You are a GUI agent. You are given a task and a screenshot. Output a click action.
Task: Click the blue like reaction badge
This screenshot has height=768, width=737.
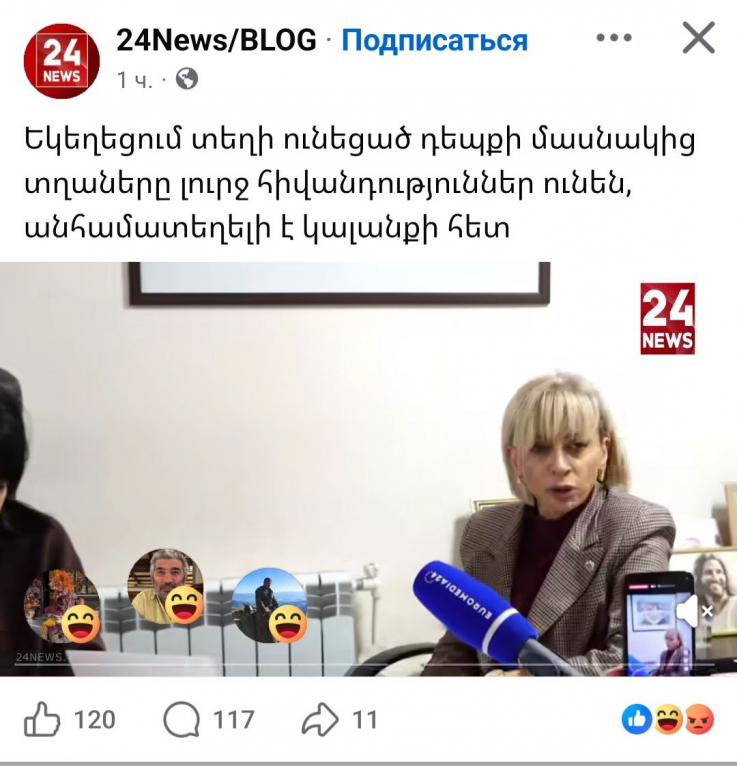637,720
